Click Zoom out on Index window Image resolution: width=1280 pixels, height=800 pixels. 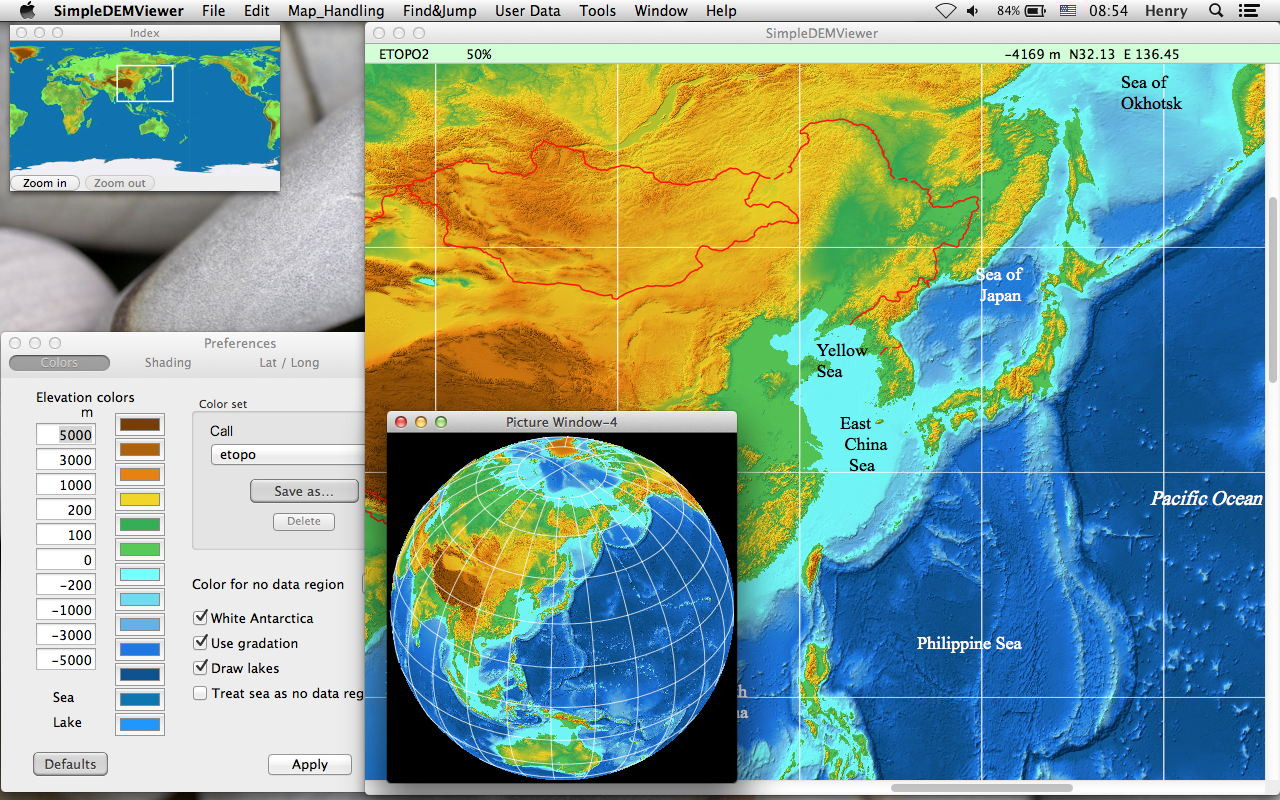click(x=120, y=183)
